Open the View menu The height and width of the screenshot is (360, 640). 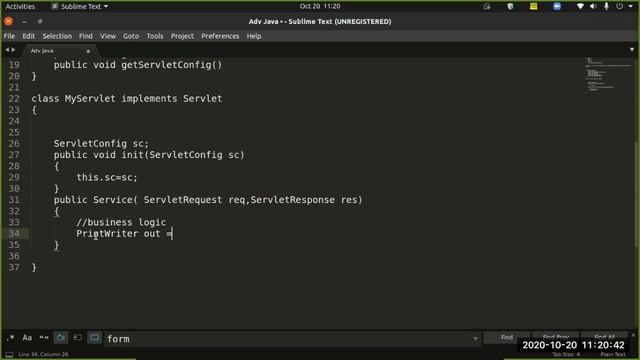(108, 36)
